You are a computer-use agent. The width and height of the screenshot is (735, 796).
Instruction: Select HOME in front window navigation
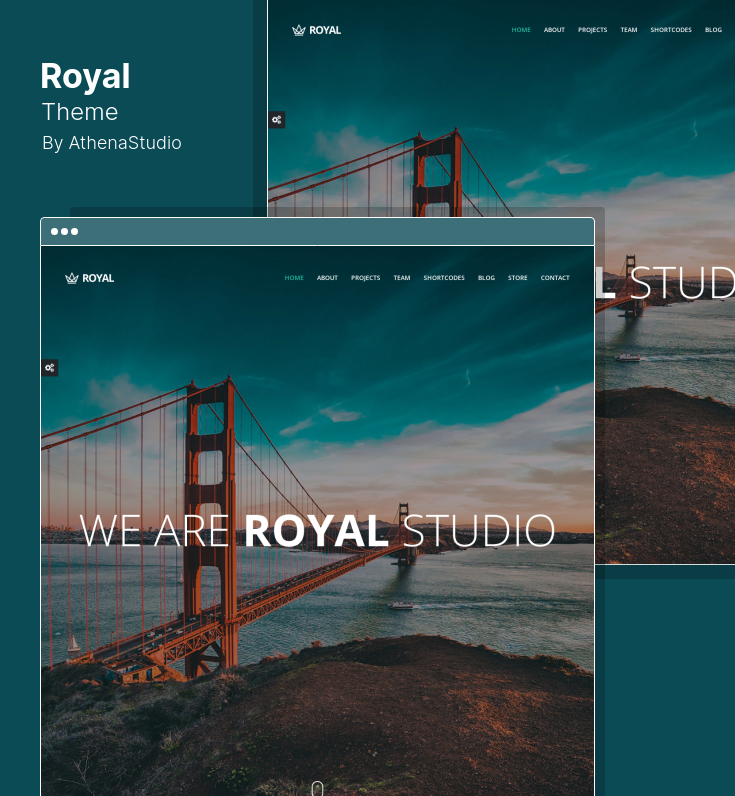click(294, 278)
